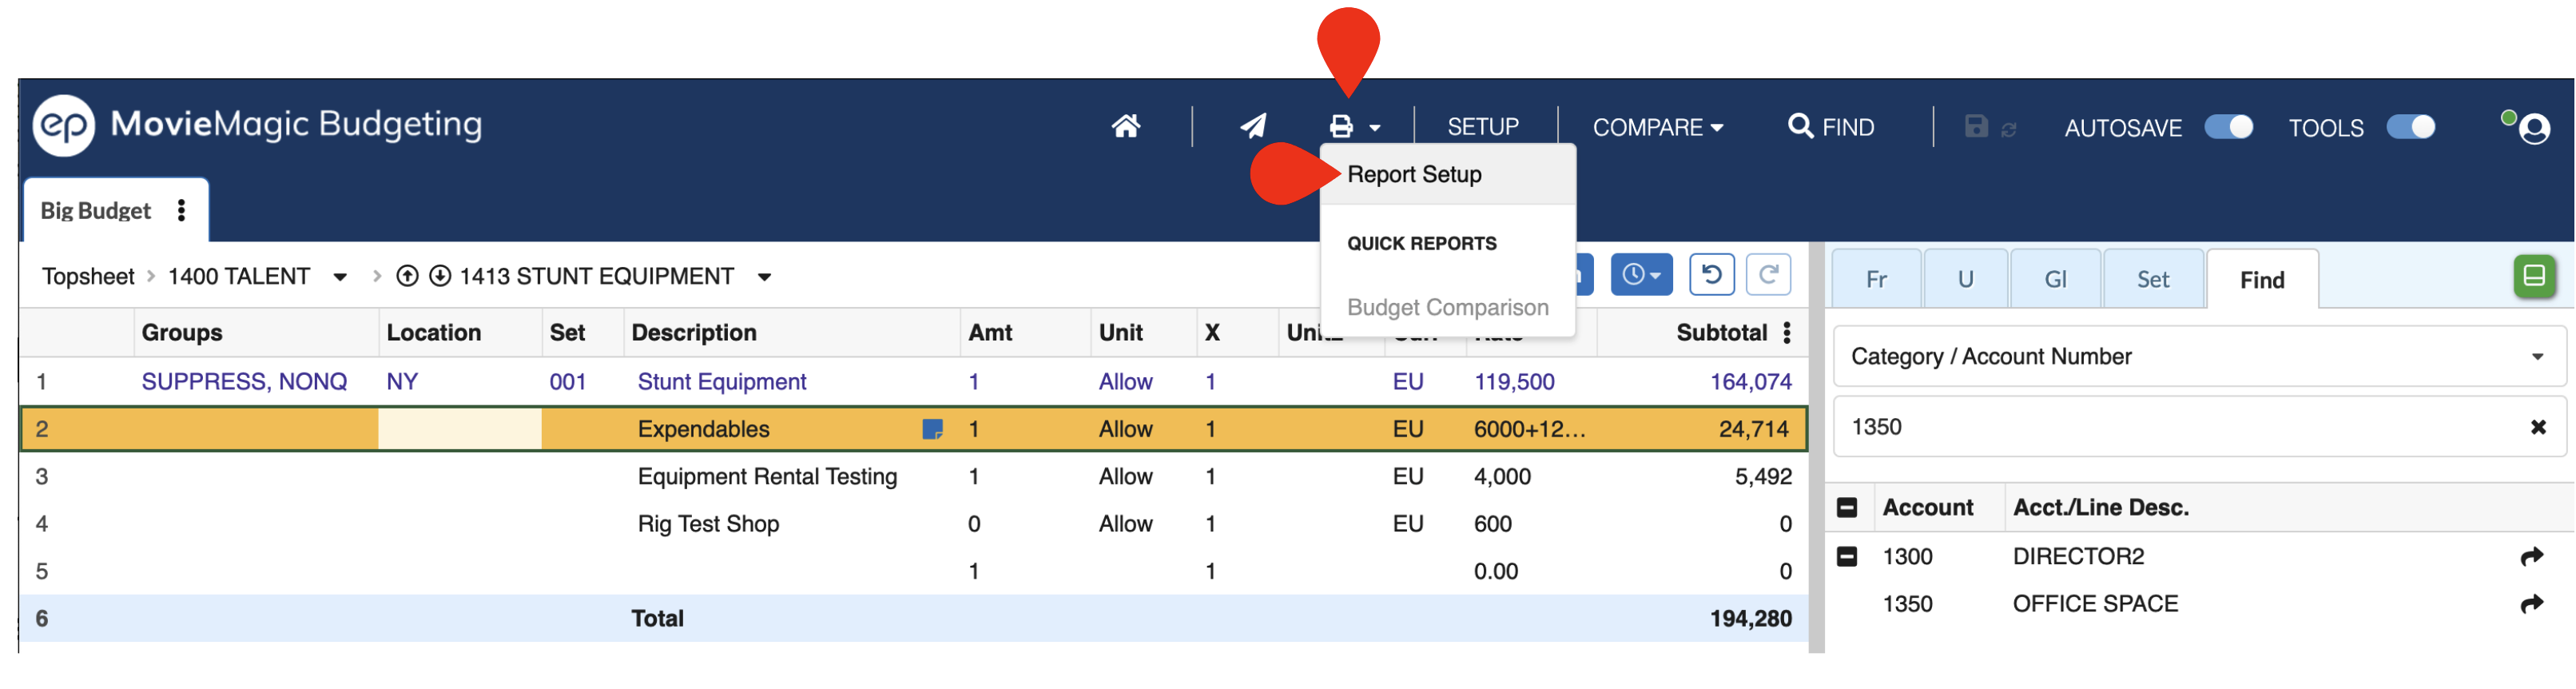The width and height of the screenshot is (2576, 689).
Task: Click the Total amount 194,280
Action: (x=1750, y=619)
